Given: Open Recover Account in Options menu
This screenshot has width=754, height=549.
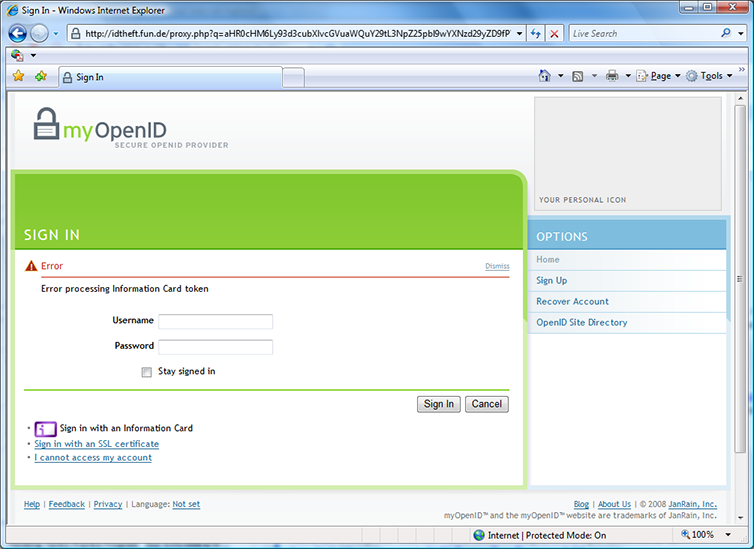Looking at the screenshot, I should pos(572,302).
